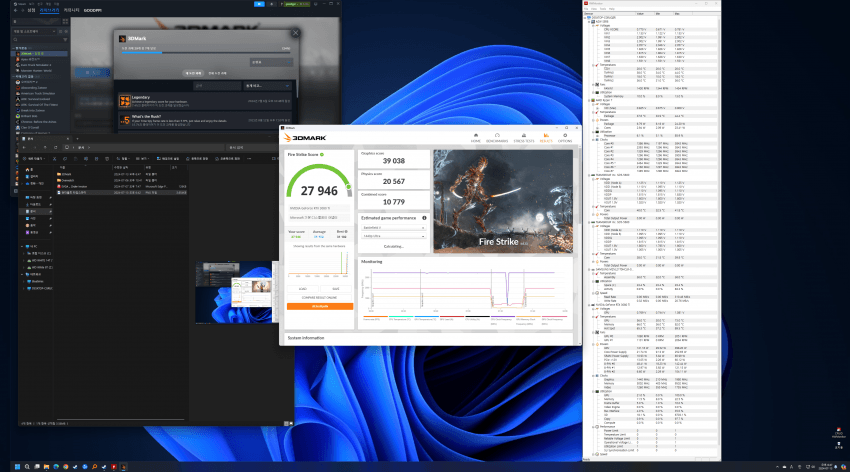The width and height of the screenshot is (850, 472).
Task: Open the Steam library games and software dropdown
Action: click(x=34, y=31)
